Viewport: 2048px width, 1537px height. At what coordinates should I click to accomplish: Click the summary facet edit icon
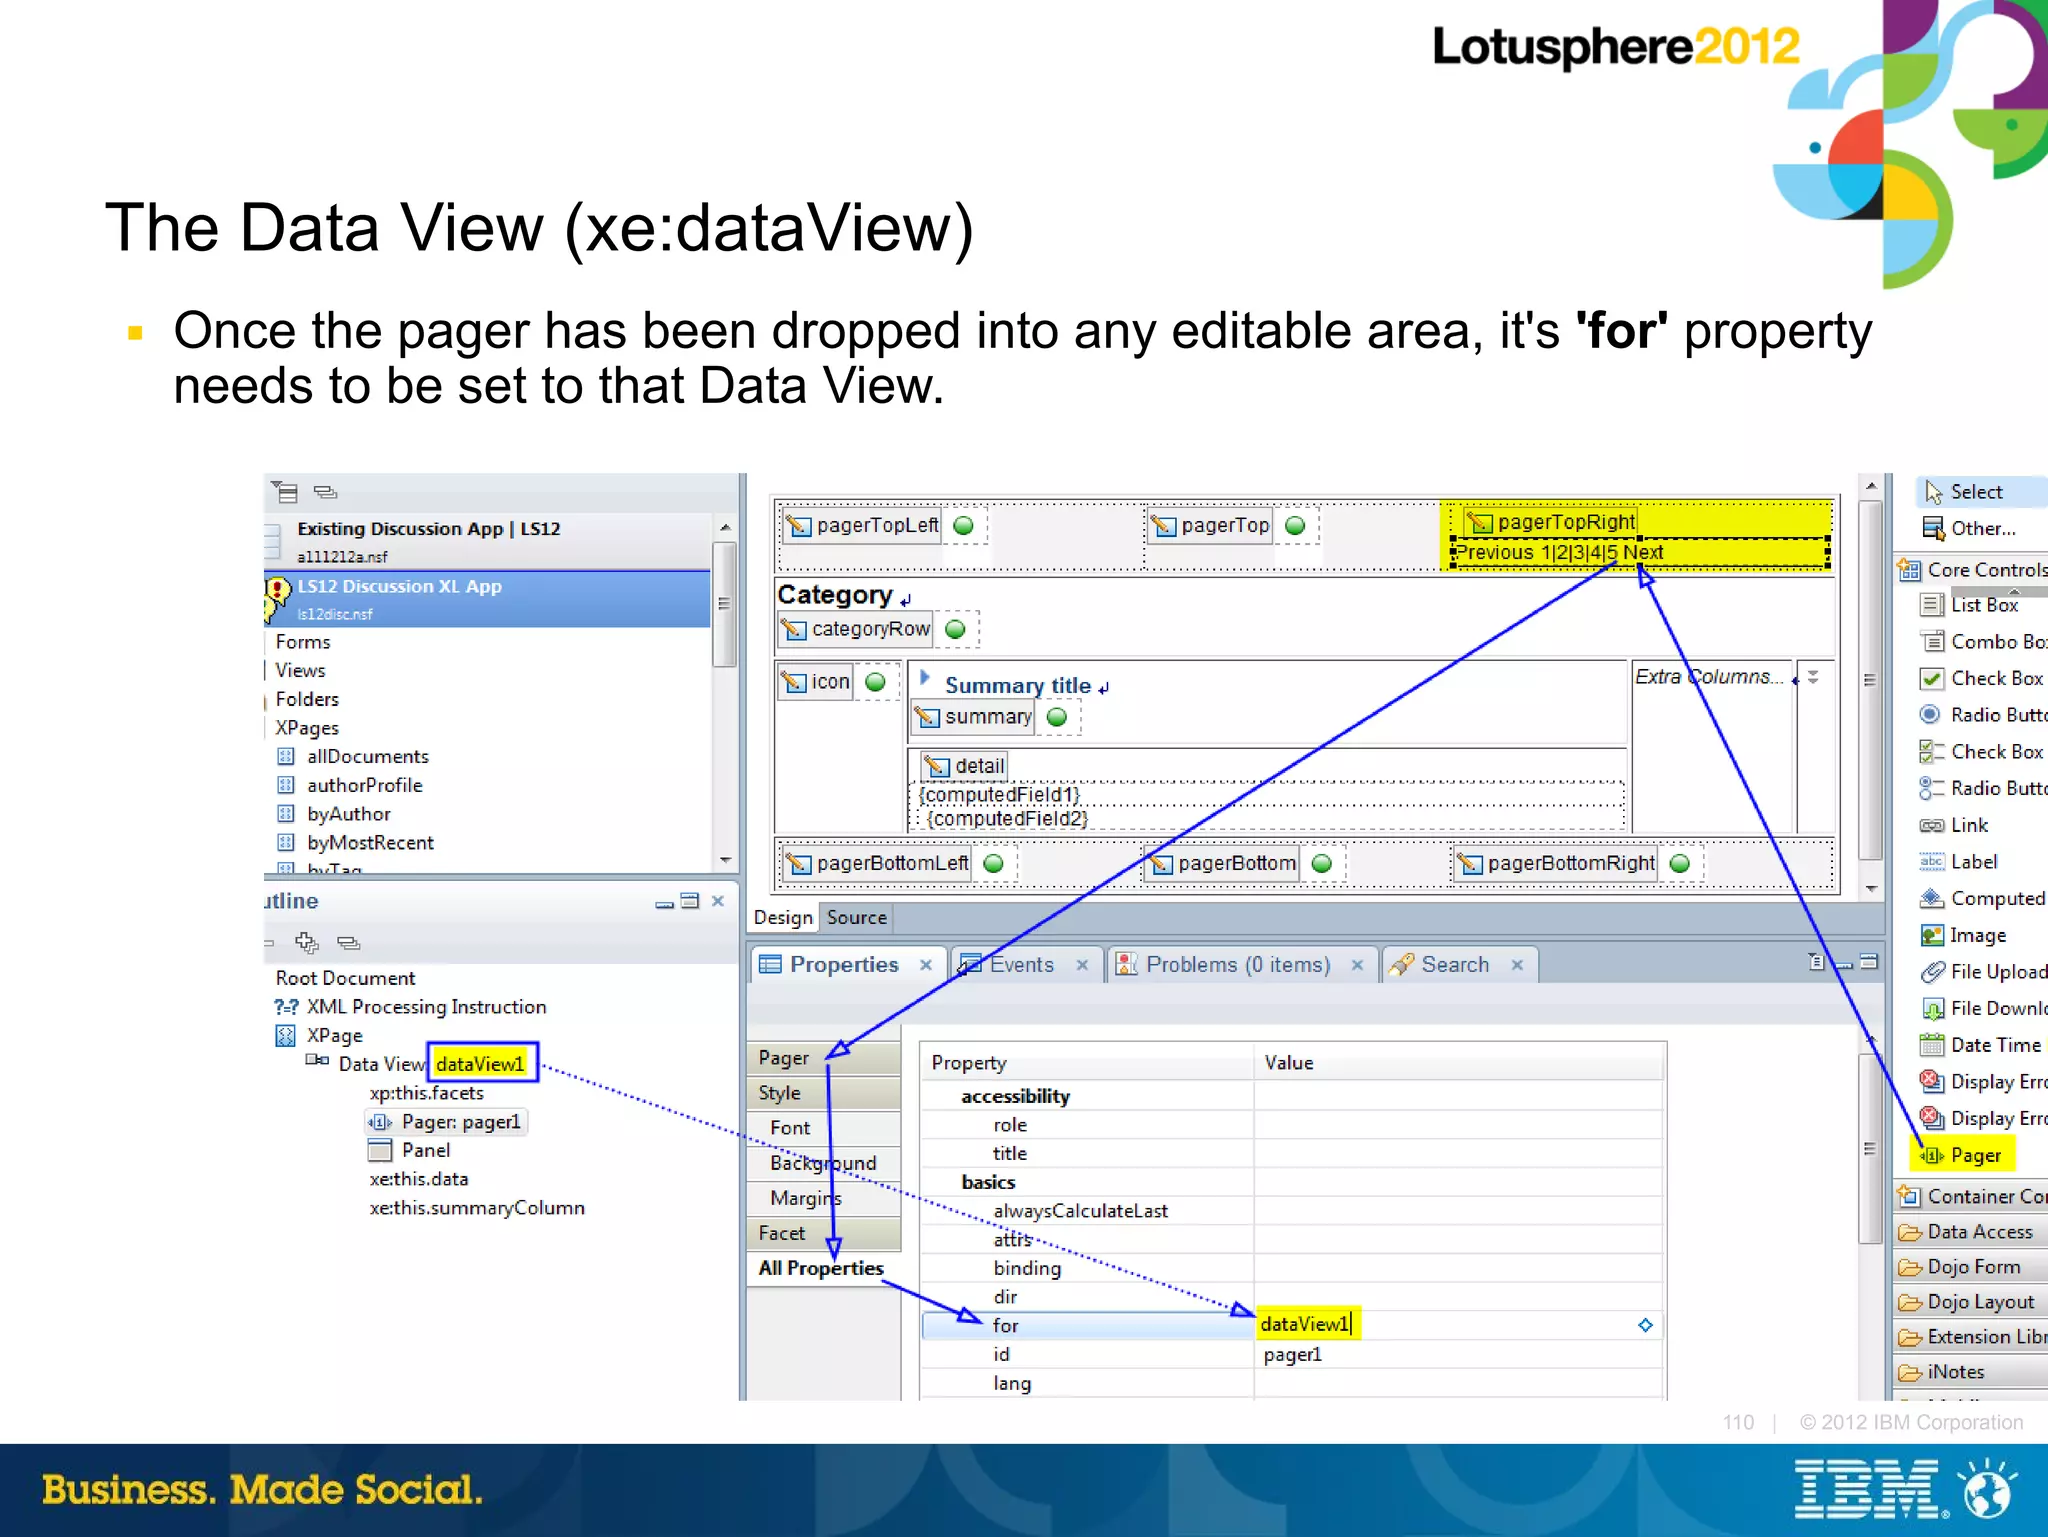point(928,717)
